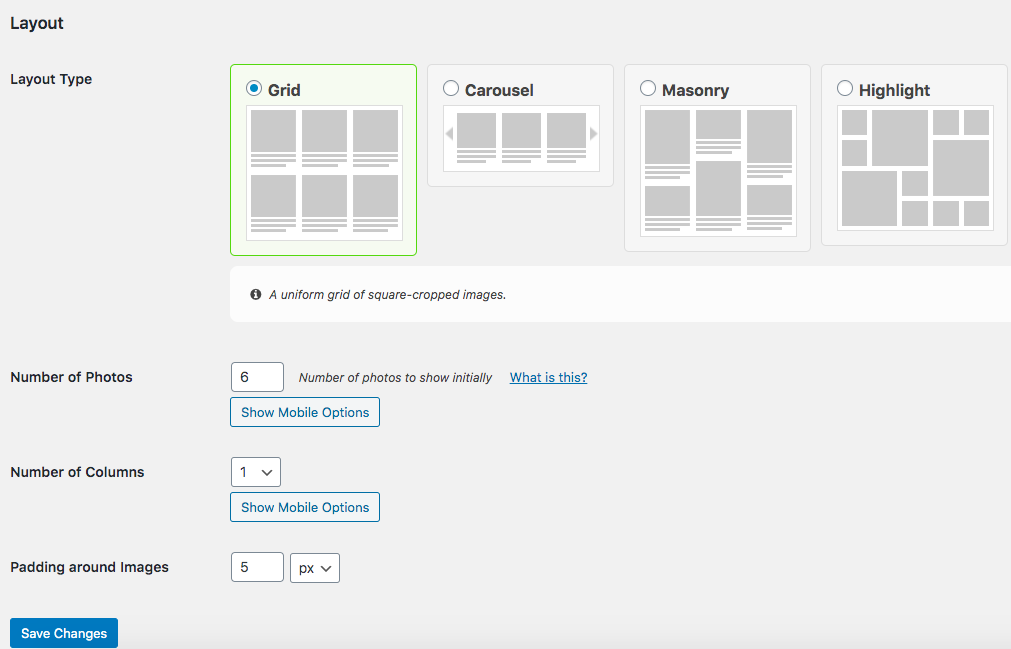
Task: Focus the Number of Photos input field
Action: (257, 377)
